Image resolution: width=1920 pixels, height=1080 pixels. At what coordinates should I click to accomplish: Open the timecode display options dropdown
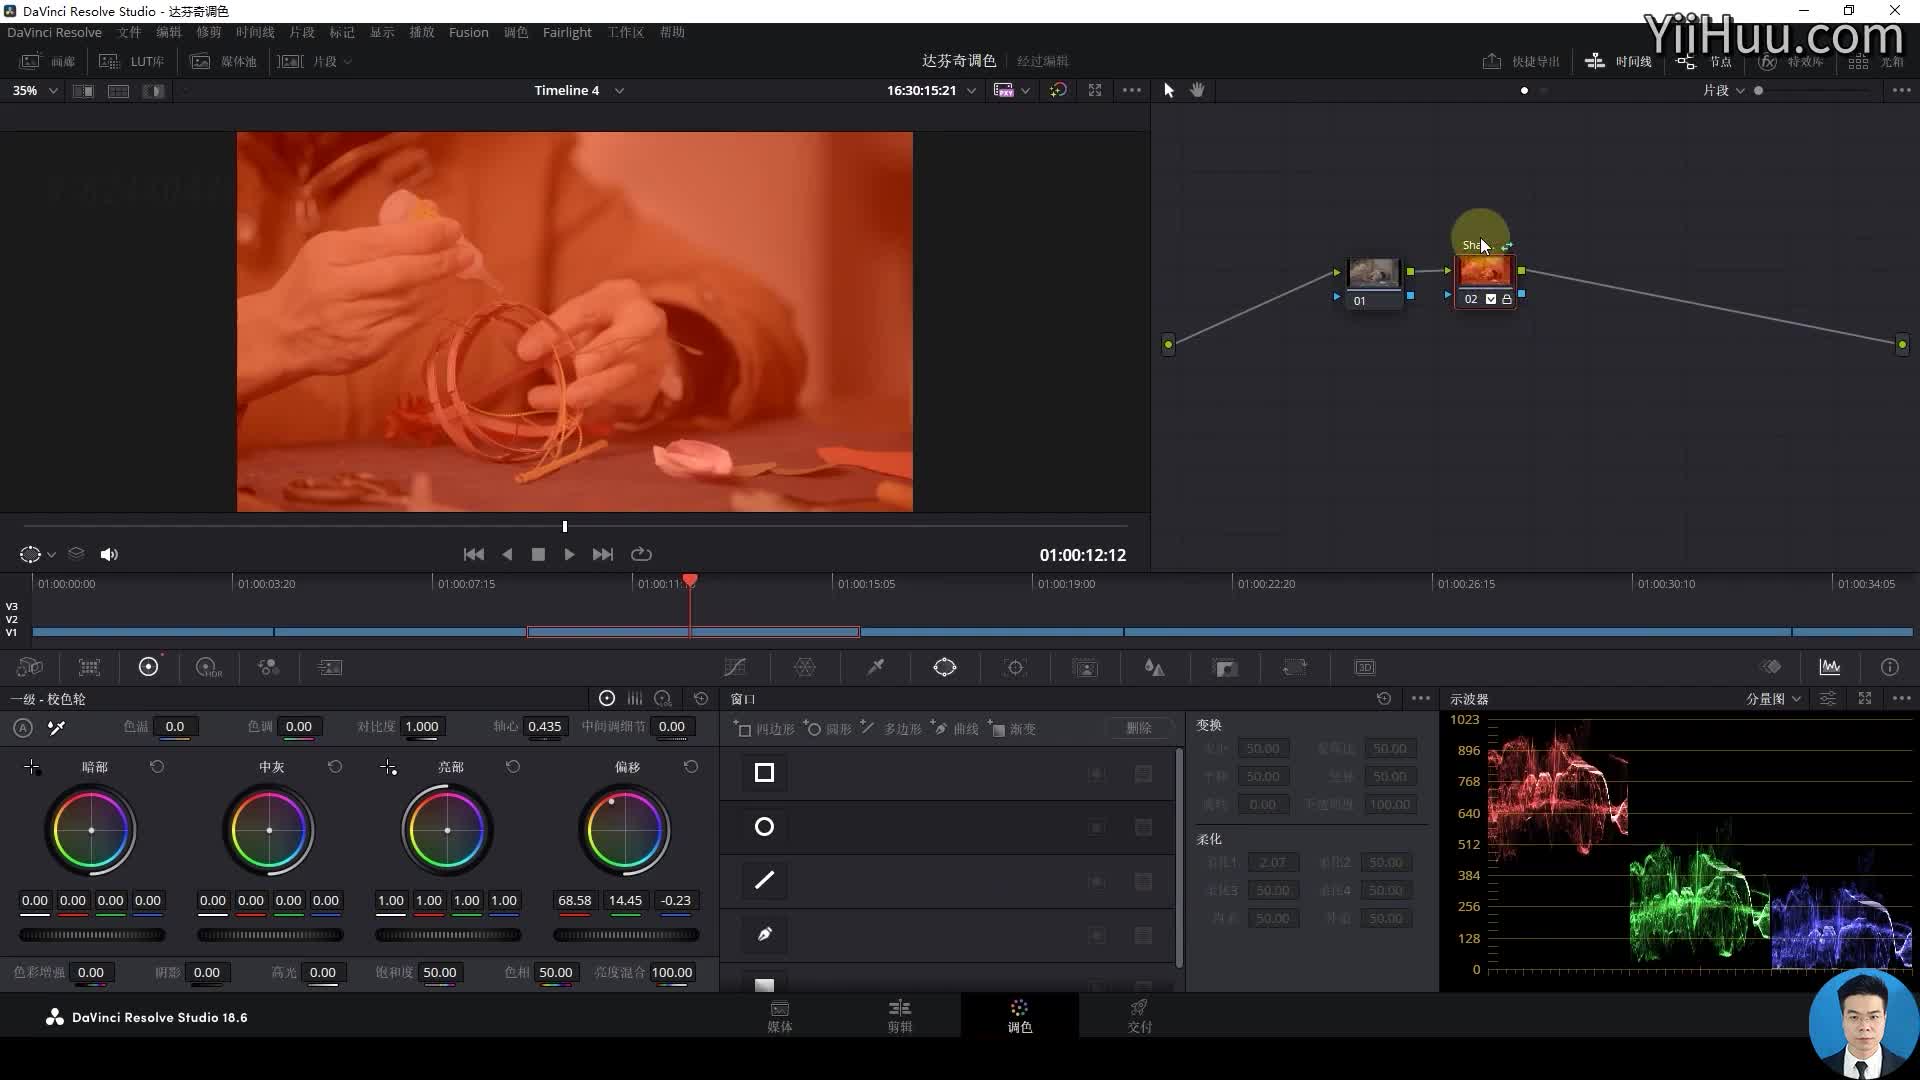point(971,91)
